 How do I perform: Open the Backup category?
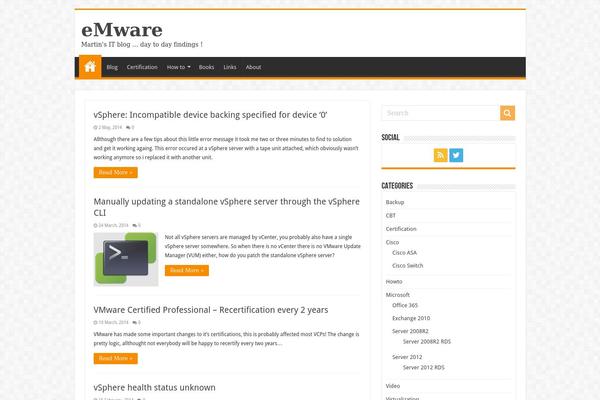[395, 202]
